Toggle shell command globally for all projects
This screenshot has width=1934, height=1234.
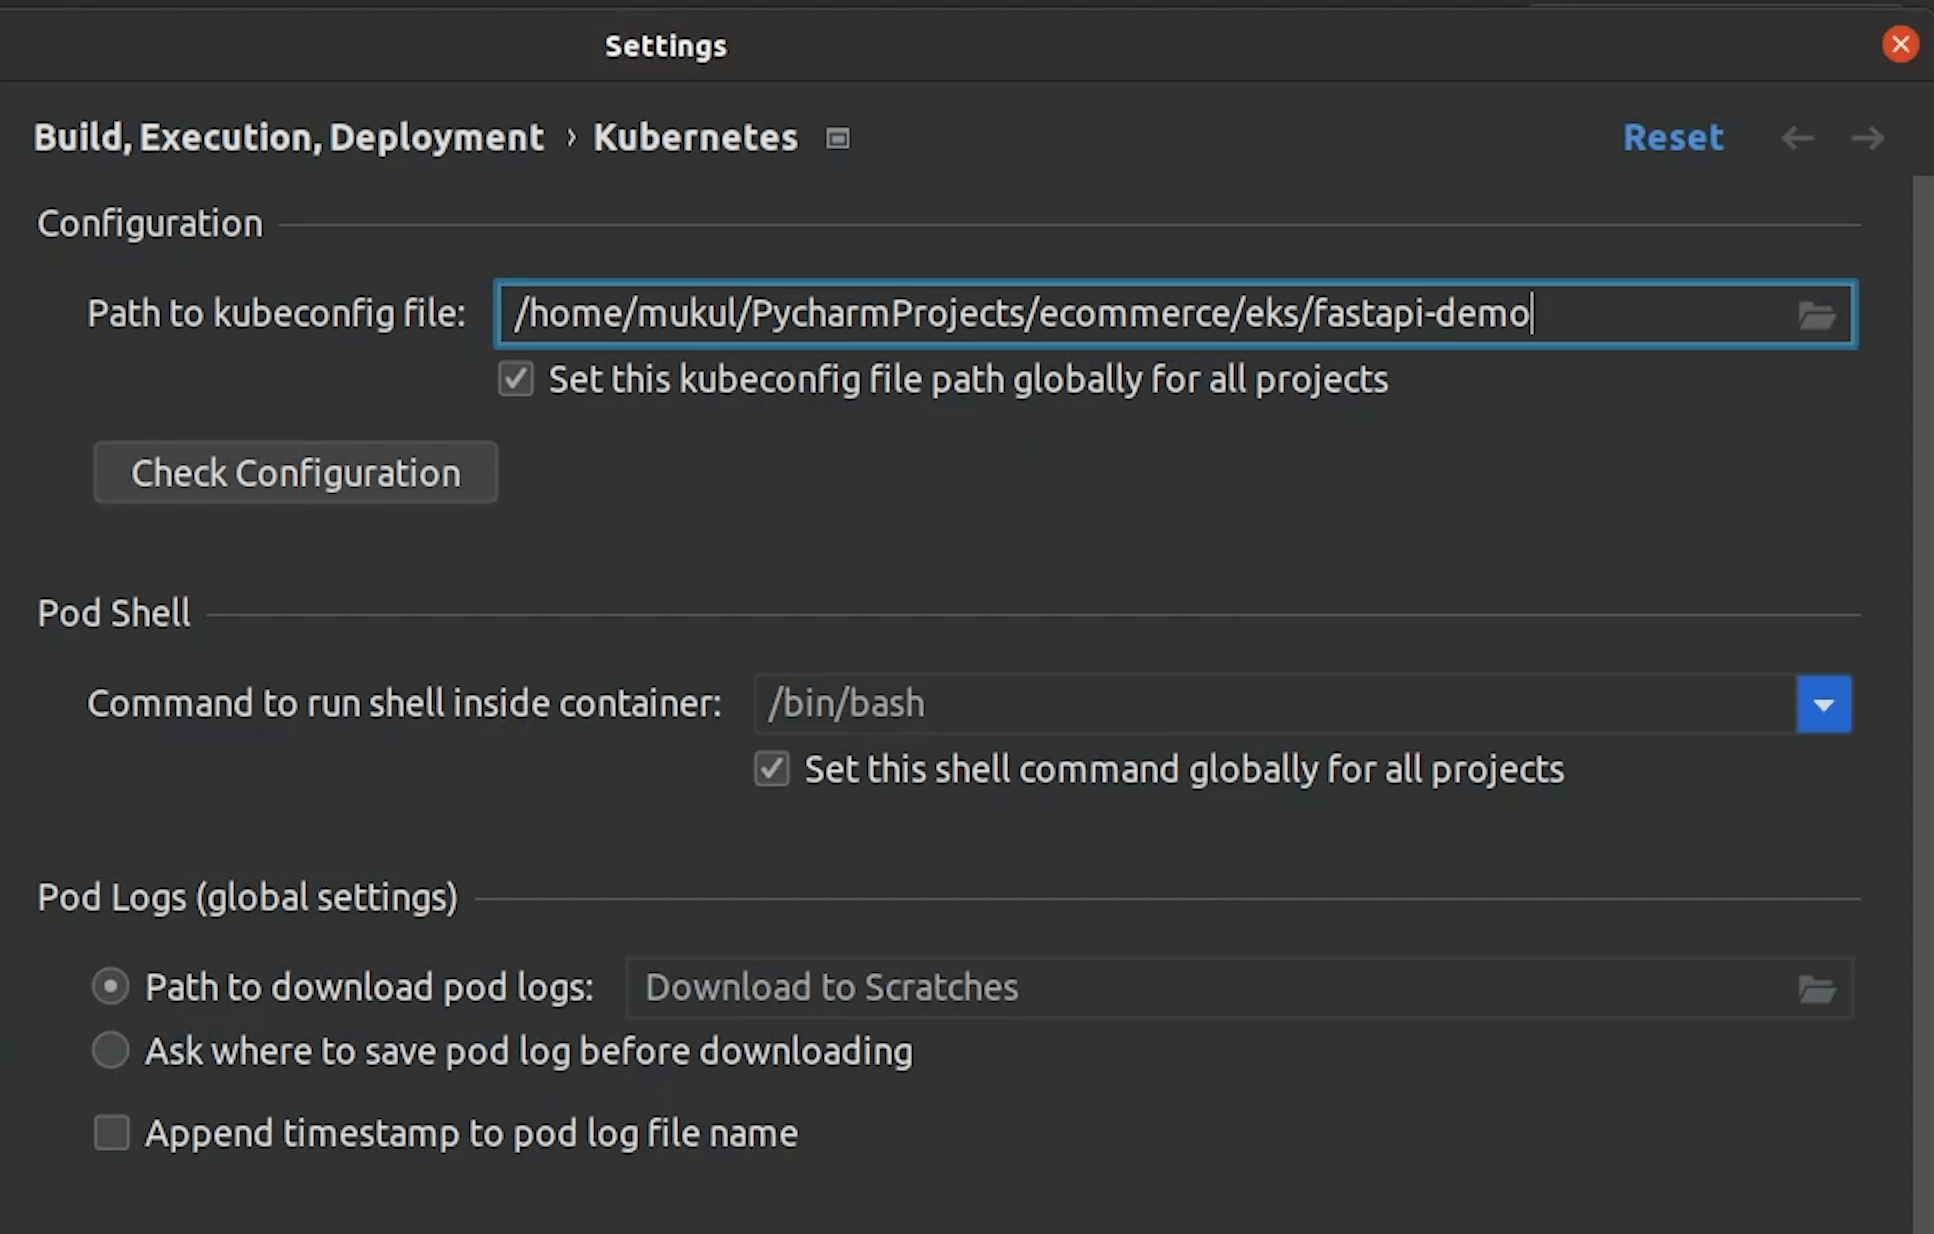pyautogui.click(x=772, y=770)
